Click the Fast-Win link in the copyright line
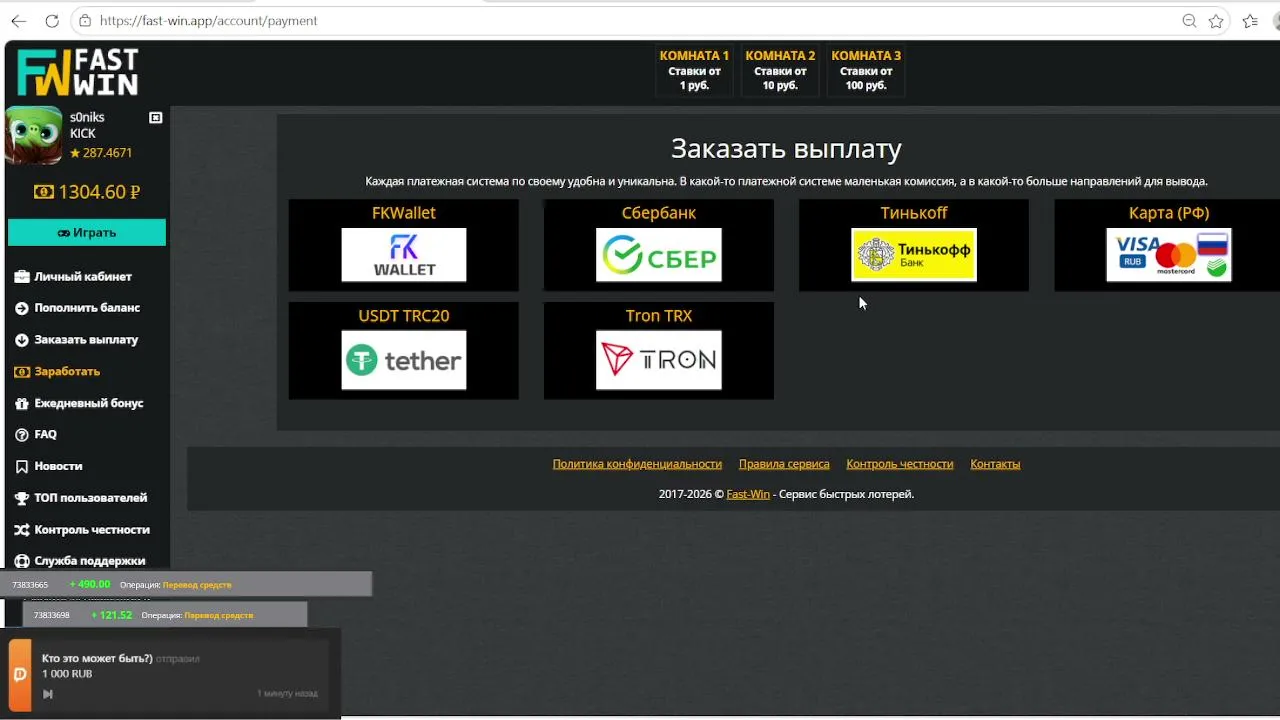The image size is (1280, 720). (x=748, y=494)
